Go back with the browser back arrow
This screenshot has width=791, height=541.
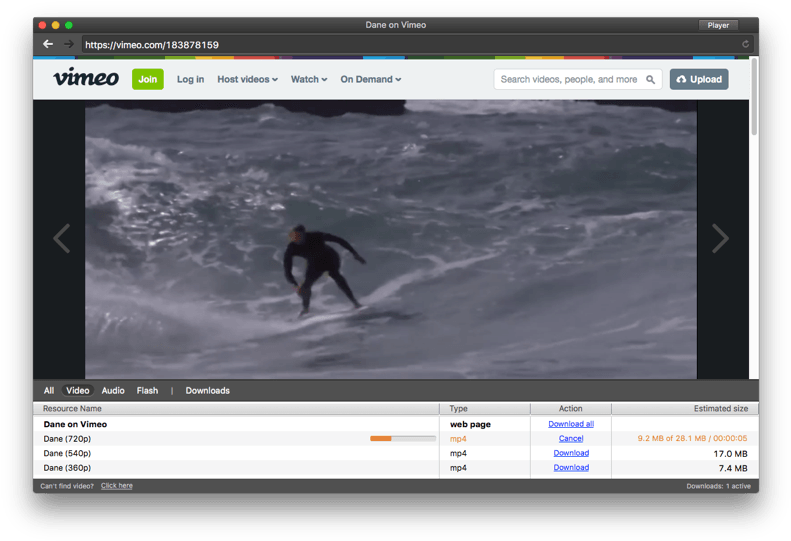point(48,44)
